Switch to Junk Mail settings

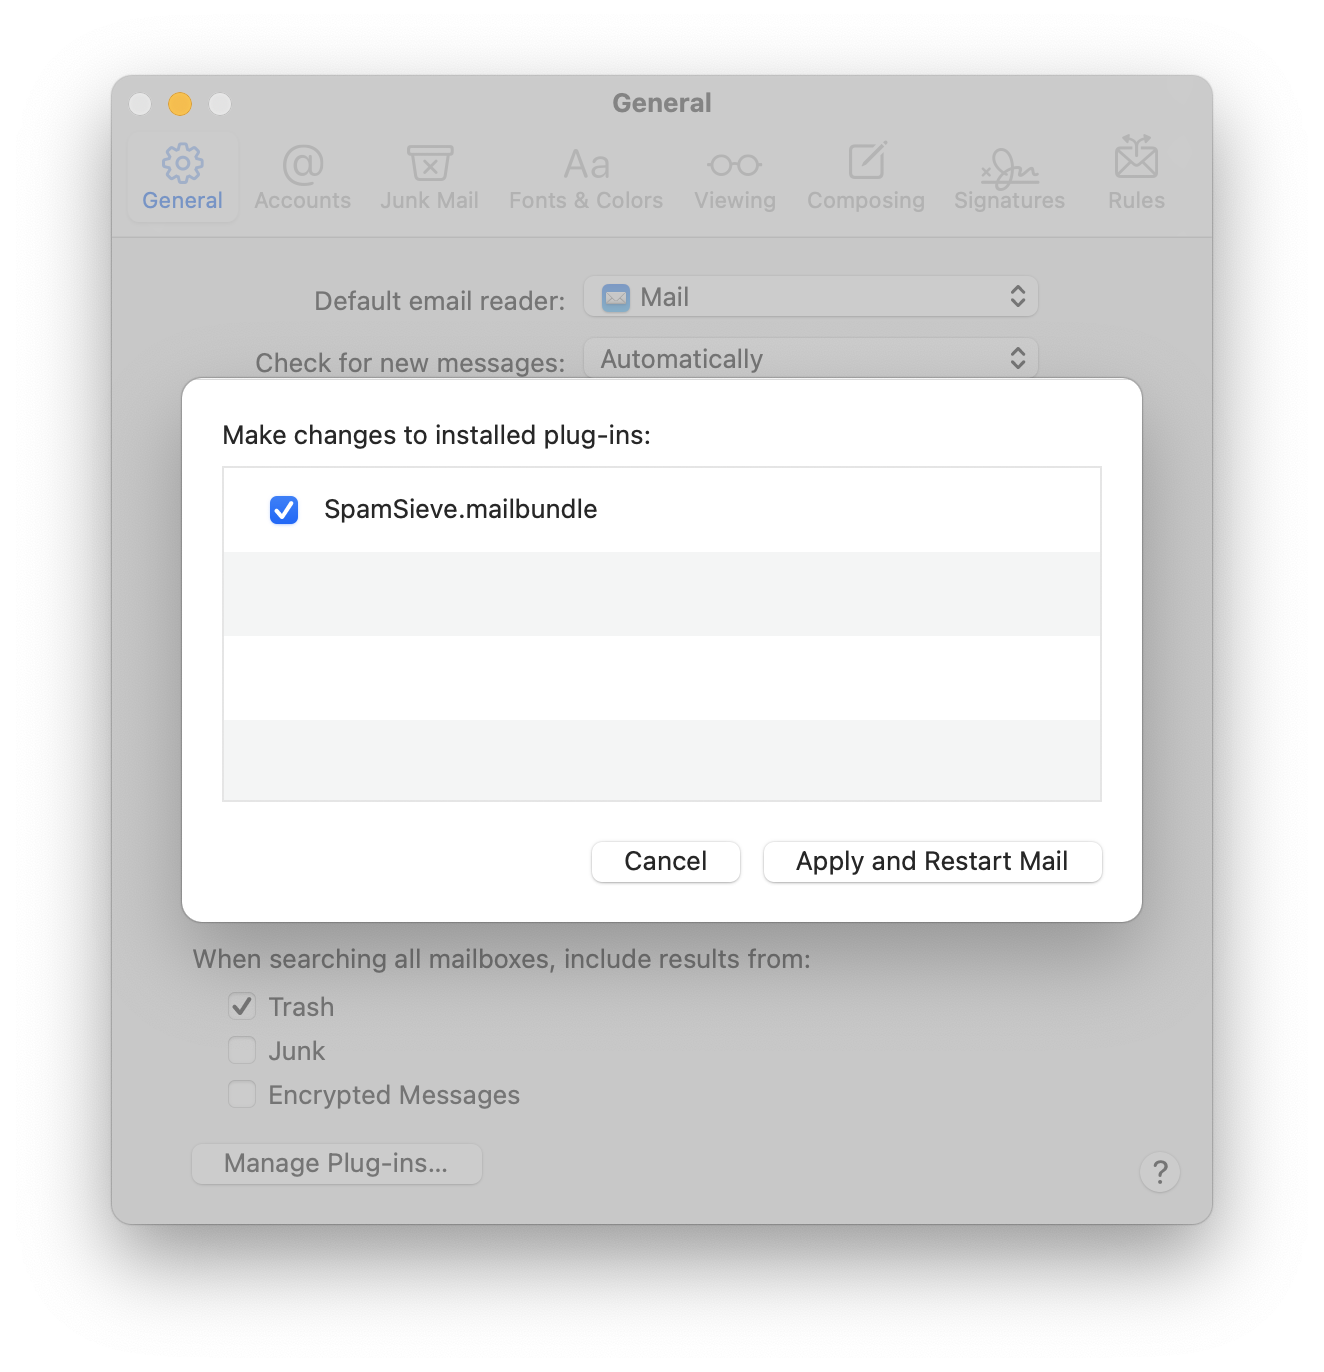[429, 177]
